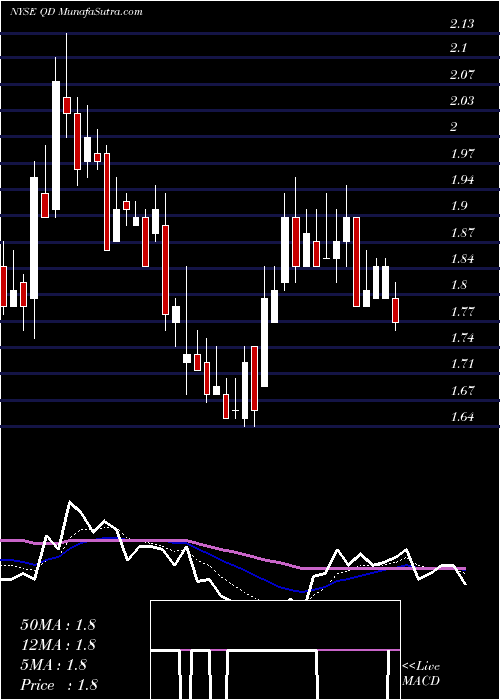Click the 1.8 price axis label
This screenshot has height=700, width=500.
click(x=458, y=285)
